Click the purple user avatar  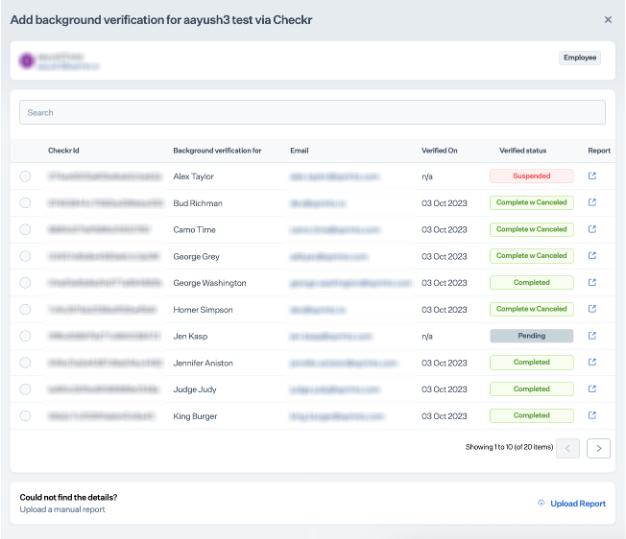point(27,61)
